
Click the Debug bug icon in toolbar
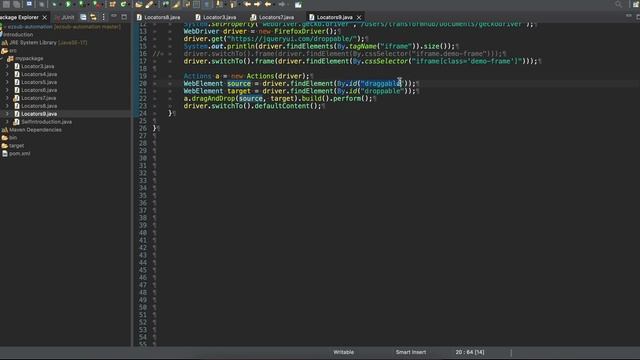[x=54, y=4]
